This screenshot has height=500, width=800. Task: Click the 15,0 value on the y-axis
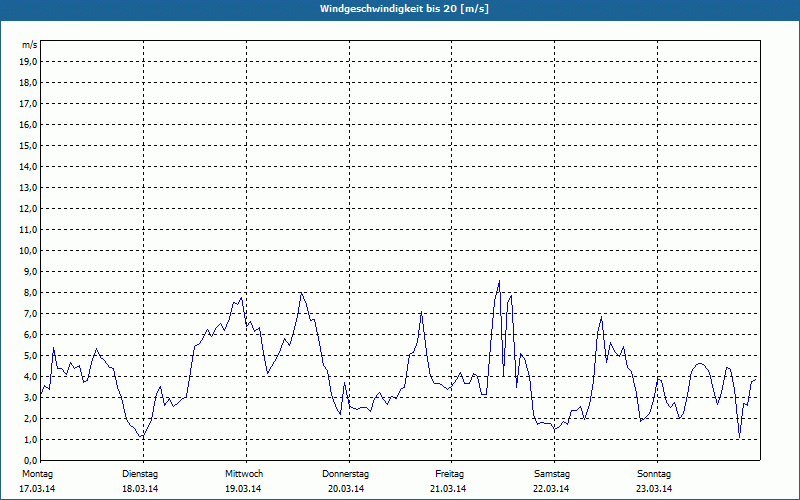click(x=29, y=146)
